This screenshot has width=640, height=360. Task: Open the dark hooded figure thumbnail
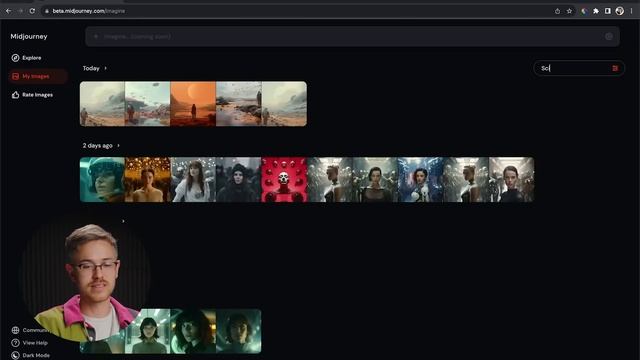coord(238,180)
